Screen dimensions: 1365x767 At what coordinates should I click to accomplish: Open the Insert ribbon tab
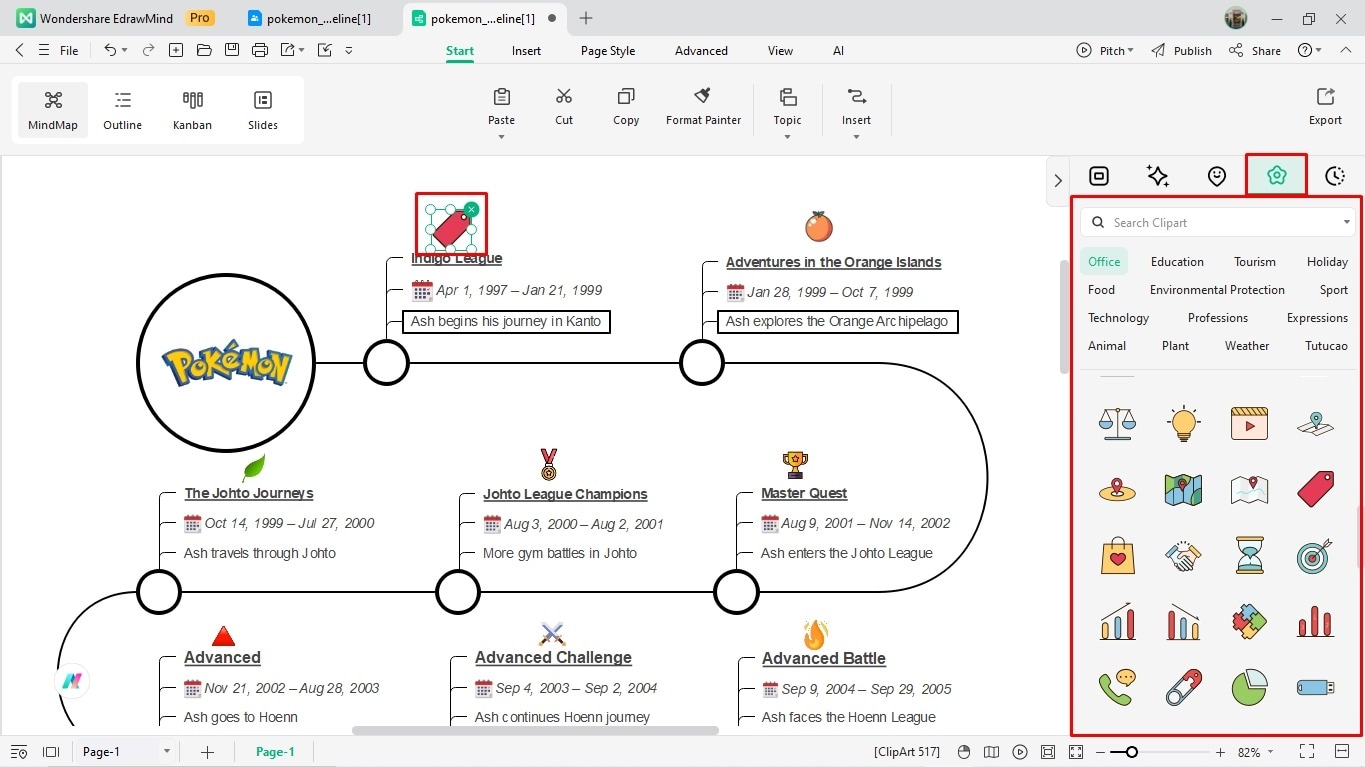point(526,51)
